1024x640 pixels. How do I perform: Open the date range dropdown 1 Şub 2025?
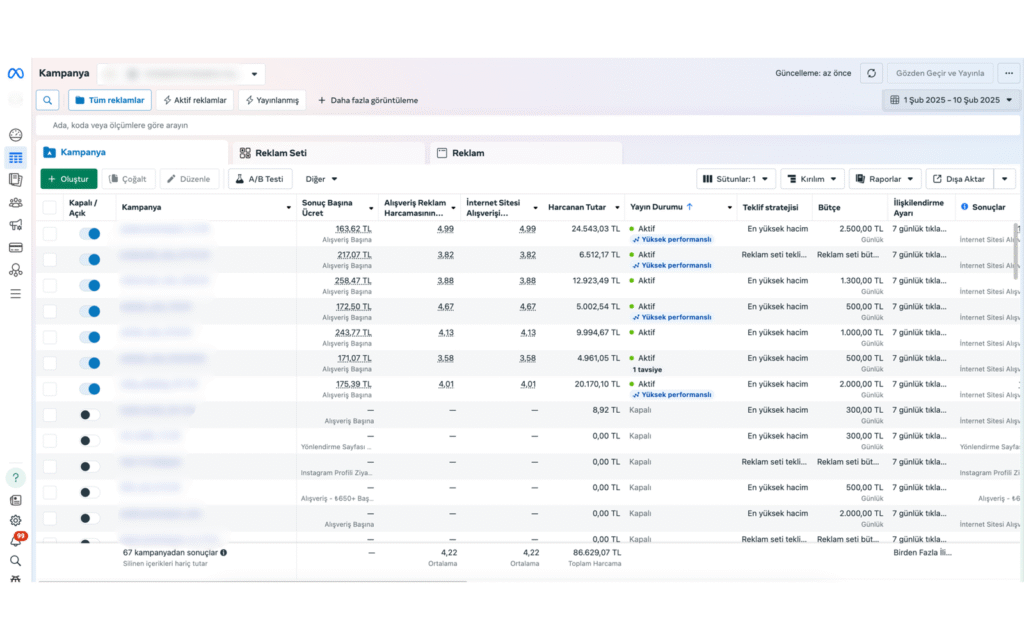[x=951, y=100]
